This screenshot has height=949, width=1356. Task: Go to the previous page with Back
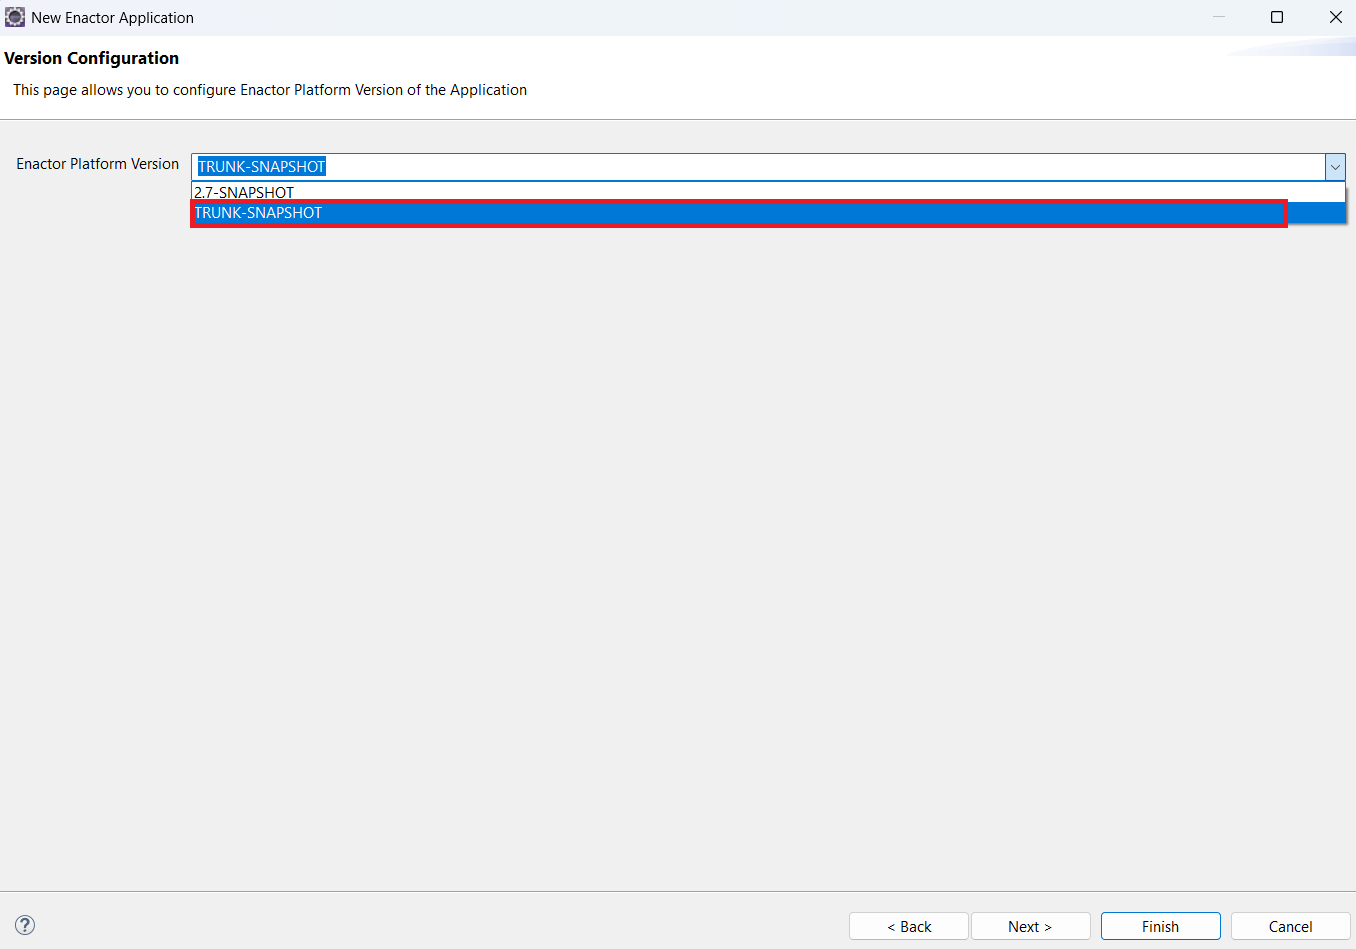tap(909, 926)
